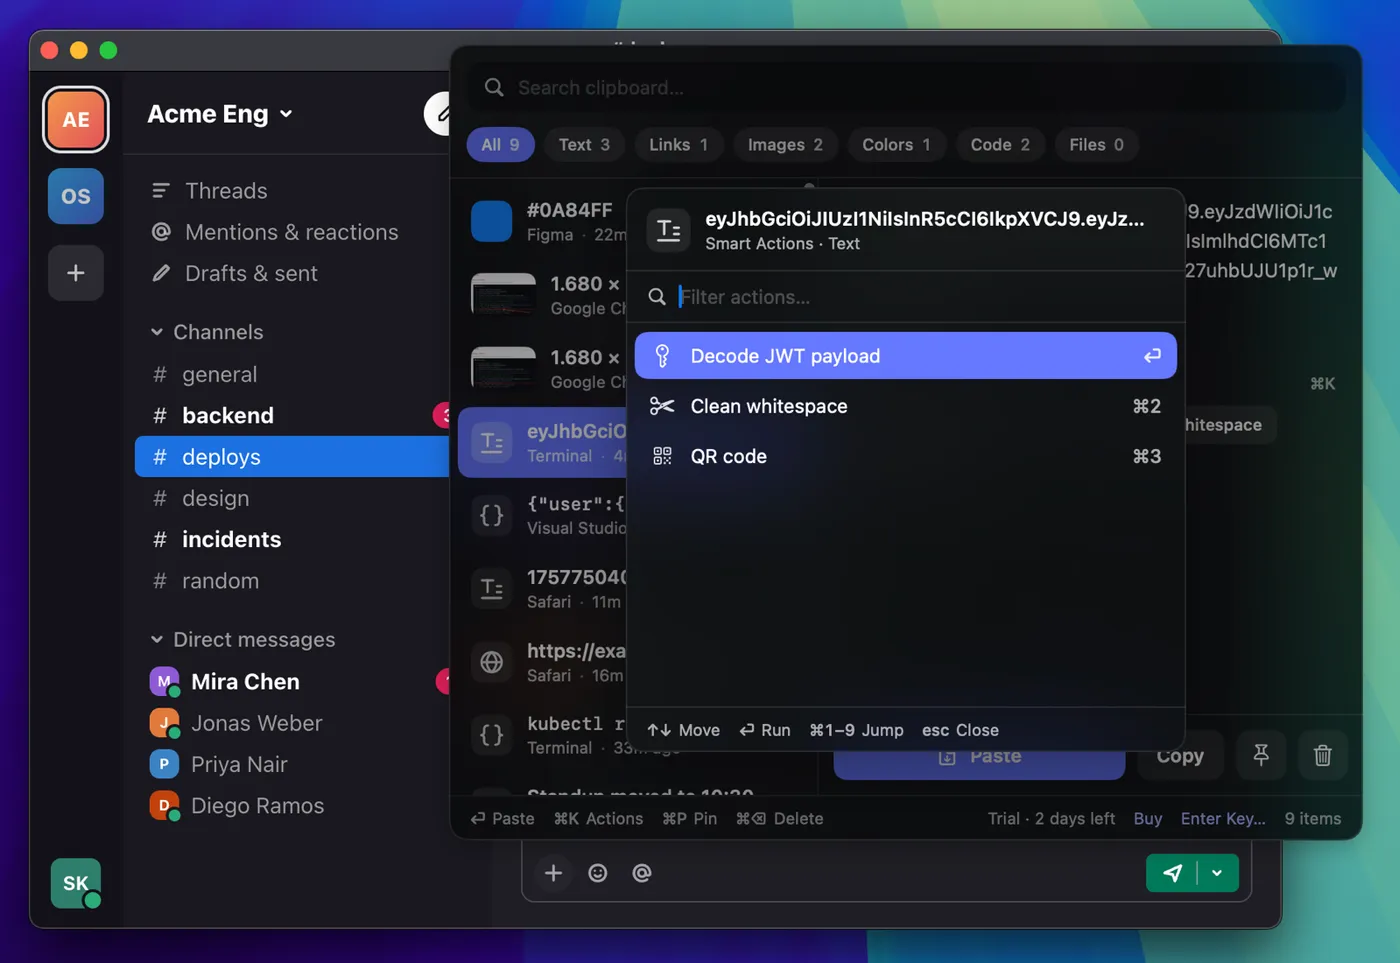Pin the clipboard item with the pin icon
This screenshot has height=963, width=1400.
click(1261, 755)
